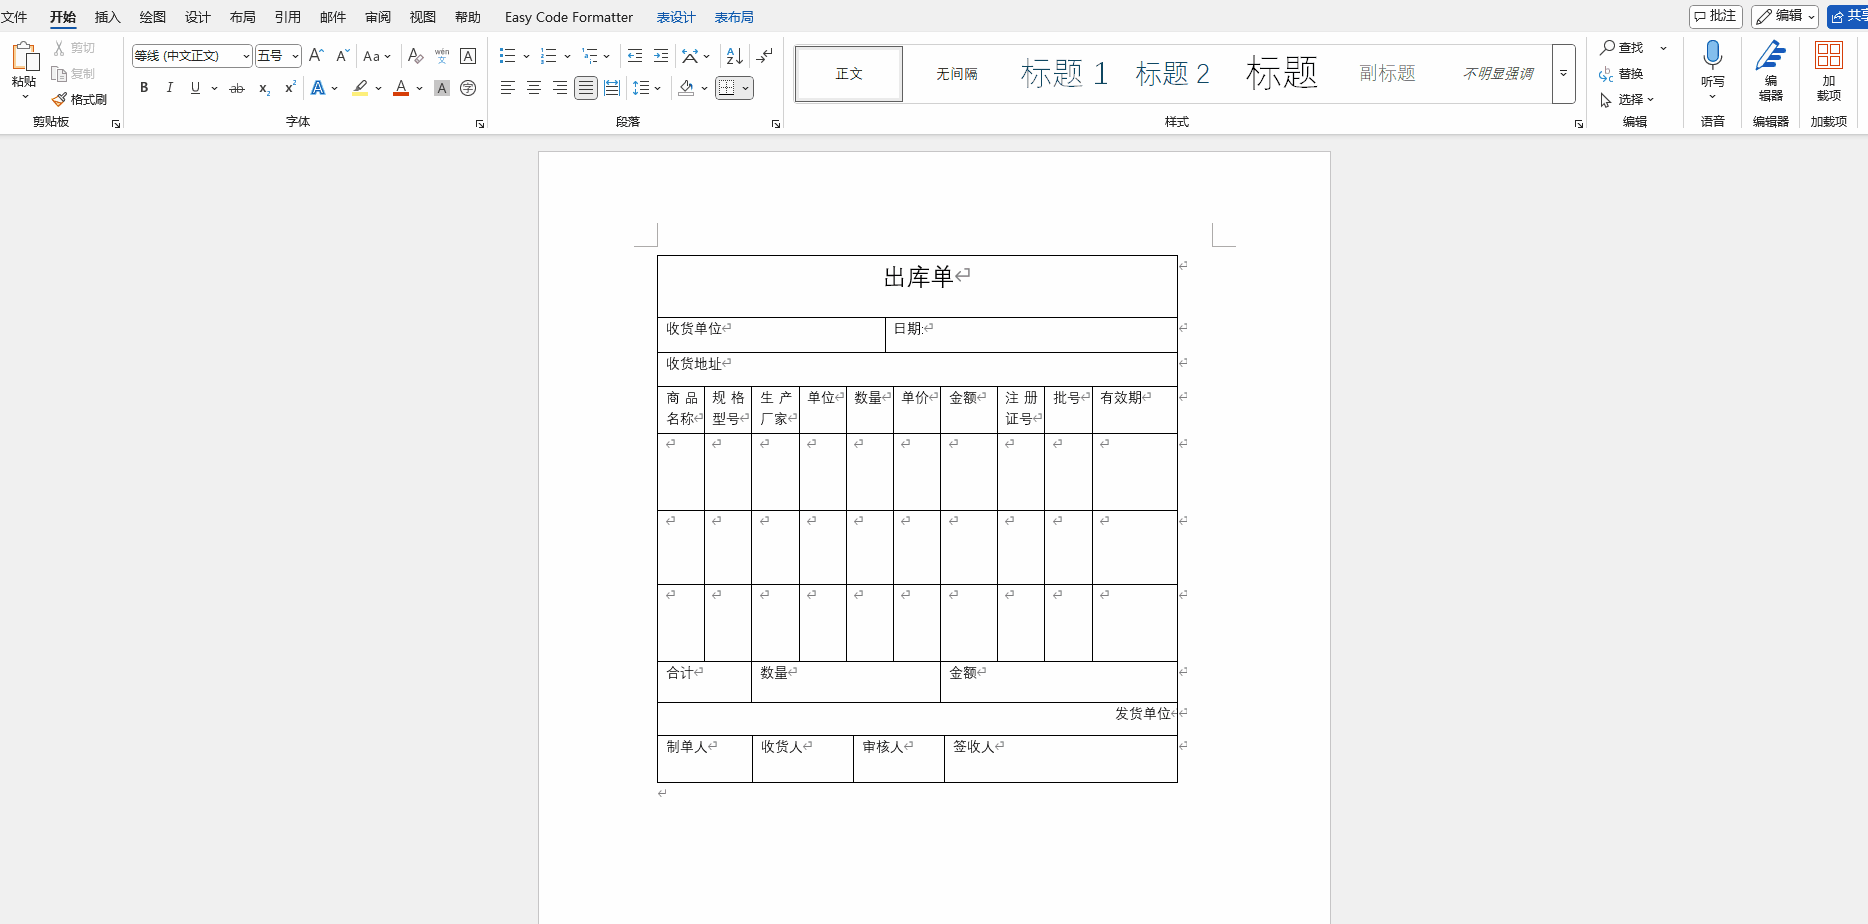Click the sort A-Z icon
The width and height of the screenshot is (1868, 924).
734,56
